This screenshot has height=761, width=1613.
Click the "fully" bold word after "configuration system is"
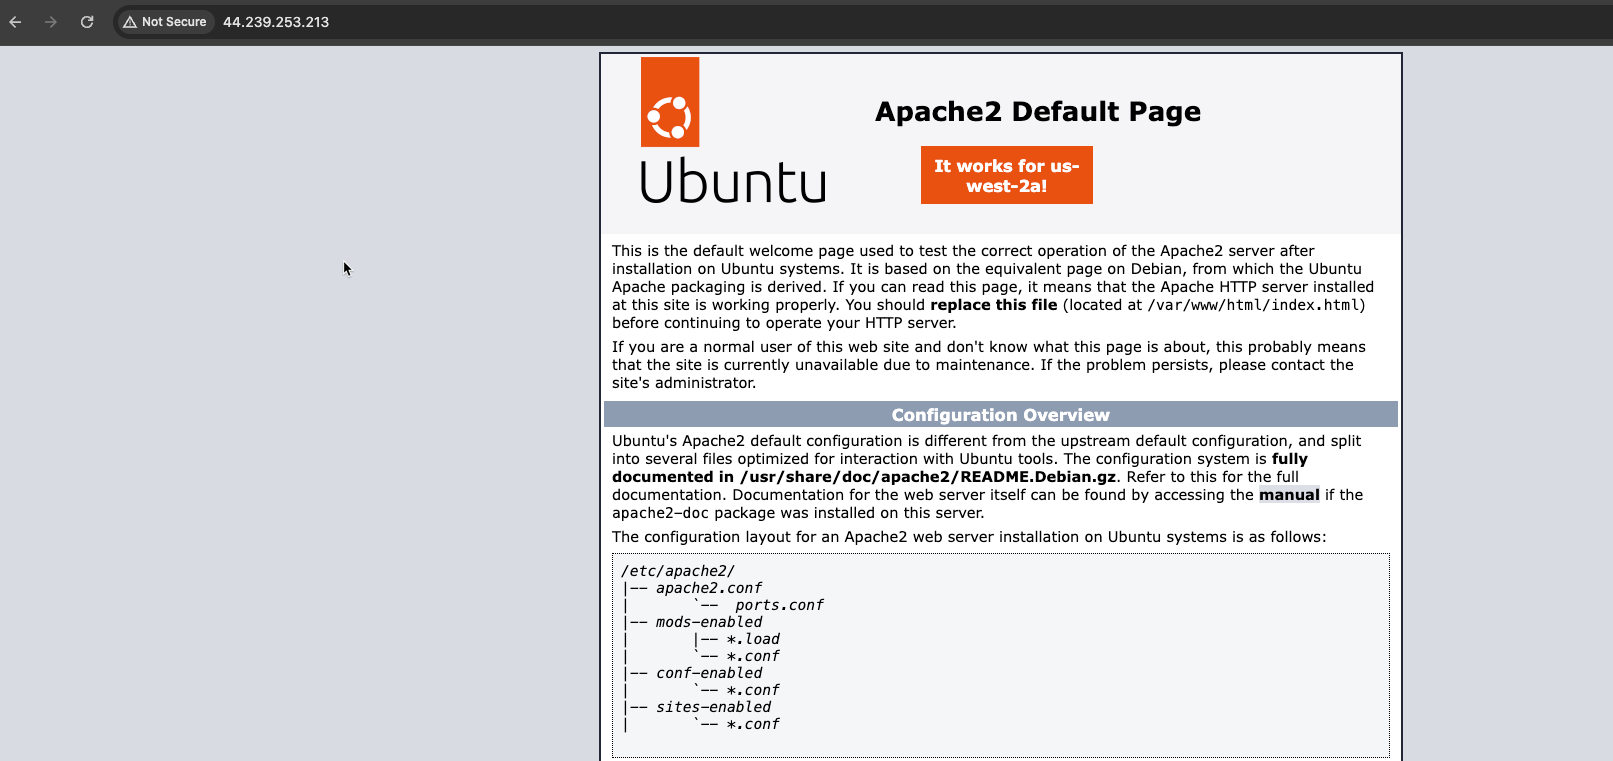(1290, 459)
